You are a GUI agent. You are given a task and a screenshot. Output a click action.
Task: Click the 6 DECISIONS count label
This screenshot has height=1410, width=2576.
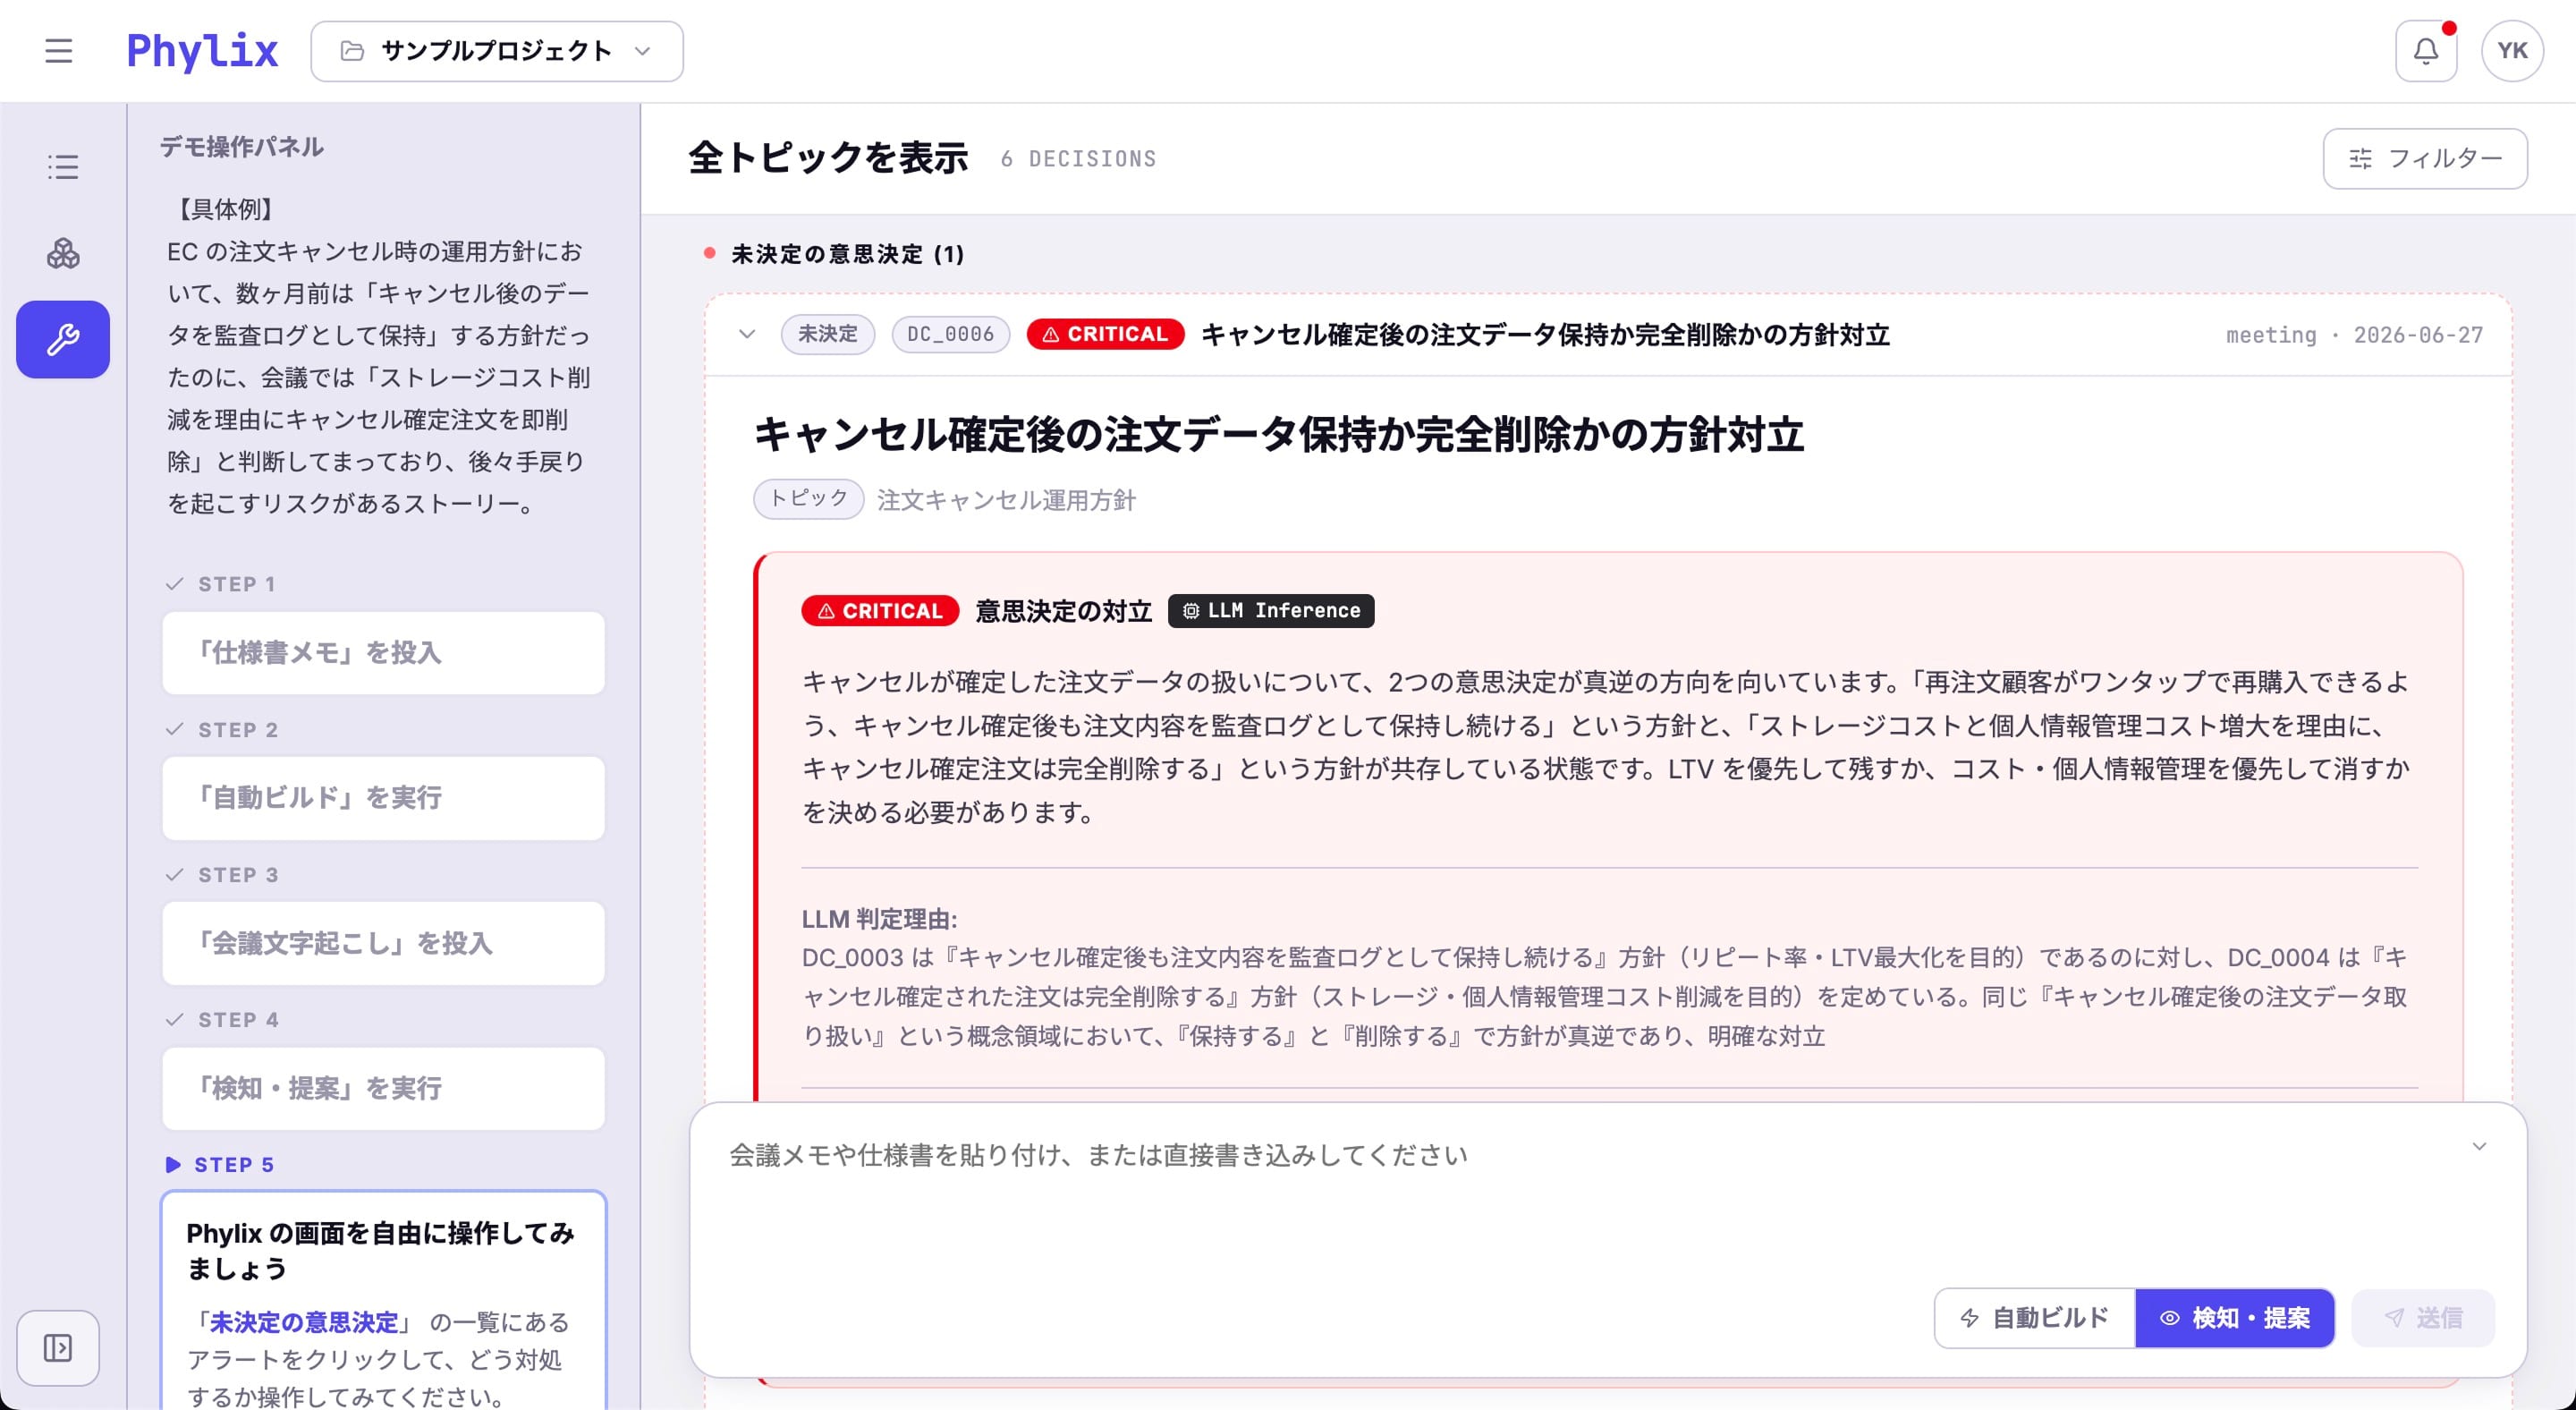tap(1078, 158)
